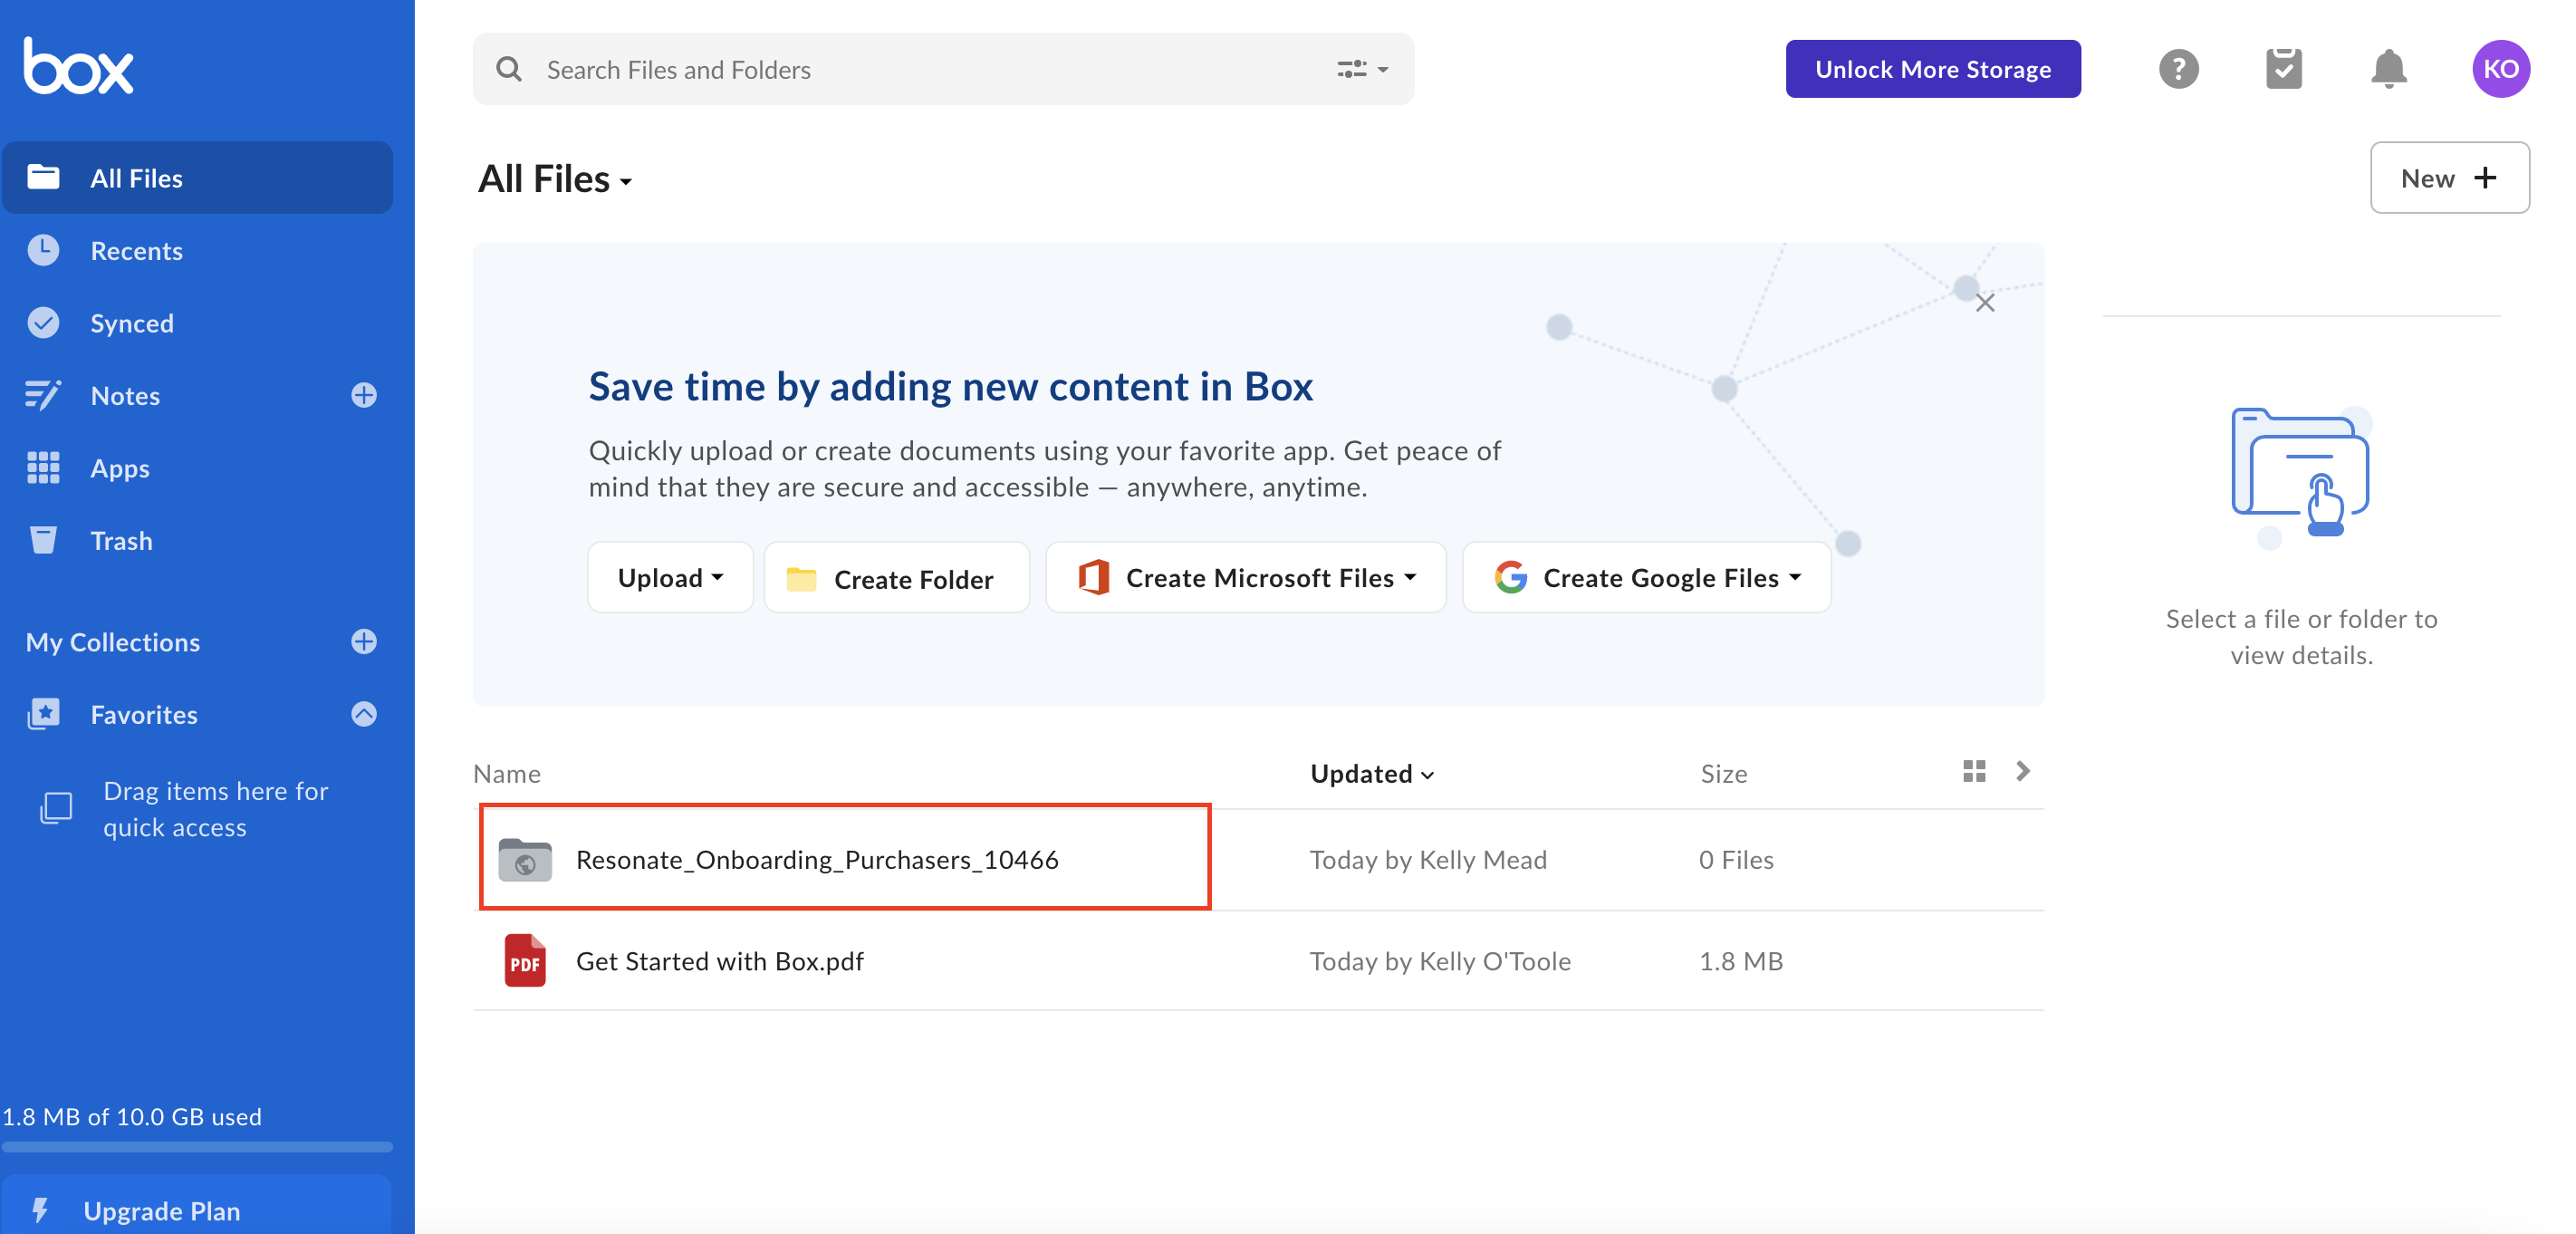2576x1234 pixels.
Task: Click Create Folder button
Action: [x=896, y=577]
